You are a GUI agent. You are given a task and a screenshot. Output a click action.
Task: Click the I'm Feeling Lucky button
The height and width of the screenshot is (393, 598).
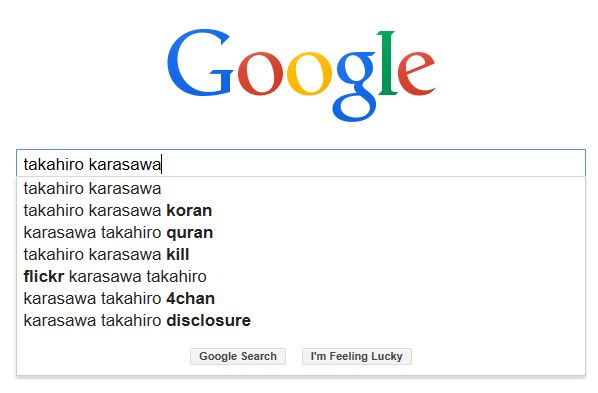pos(357,356)
